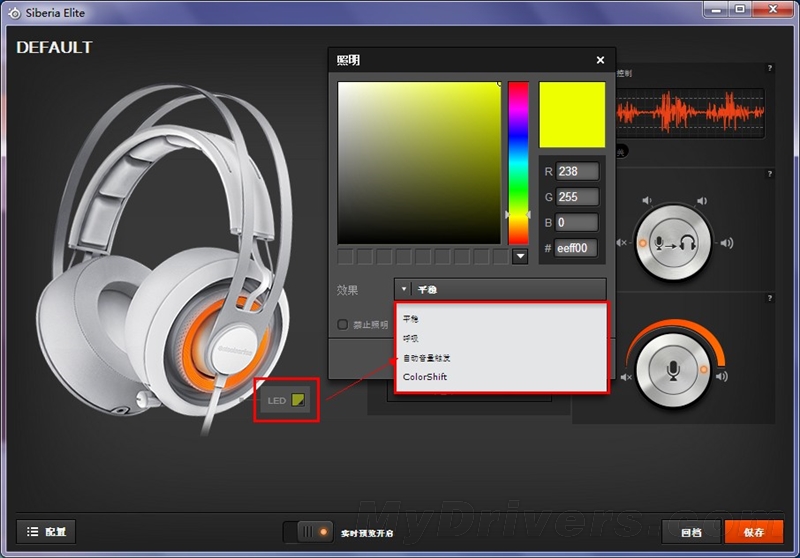Mute the microphone via left mute icon
The height and width of the screenshot is (558, 800).
coord(626,377)
